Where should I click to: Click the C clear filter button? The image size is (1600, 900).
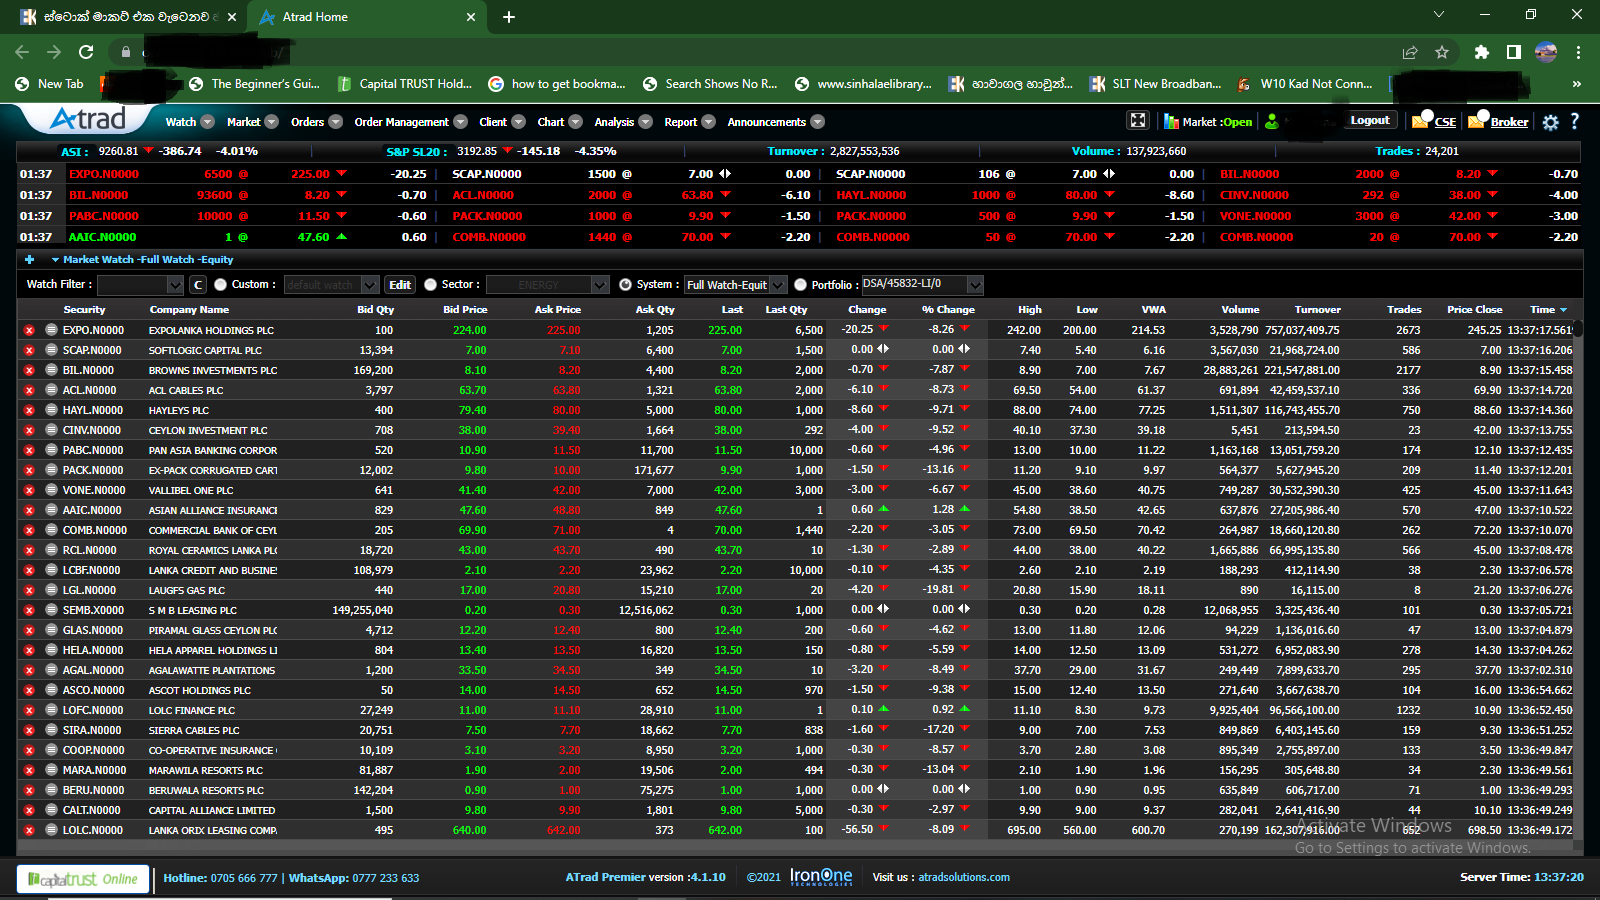[x=198, y=285]
